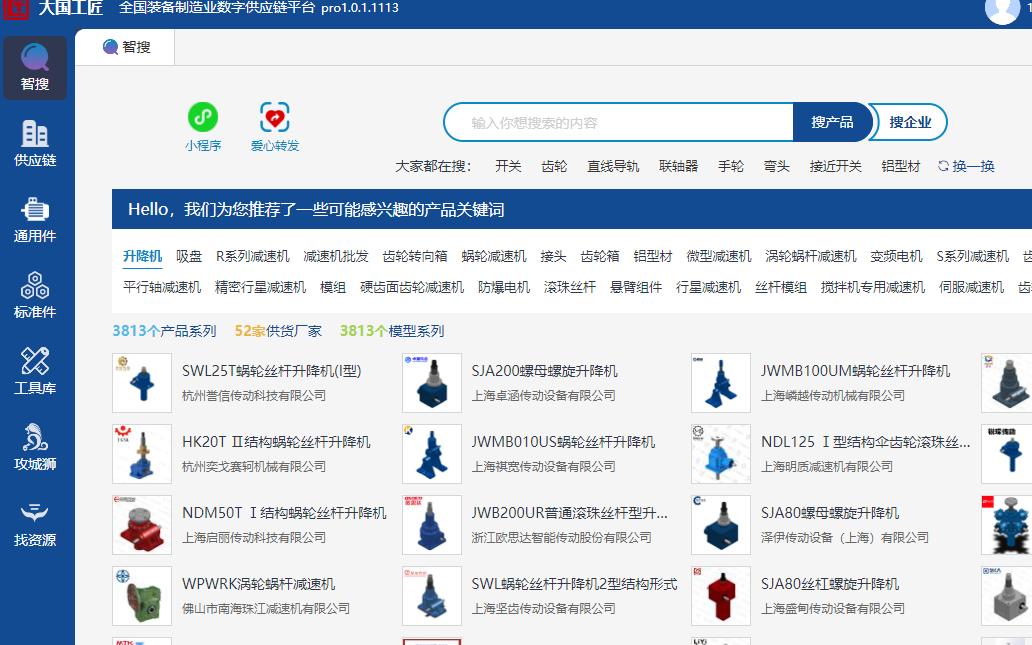Open SJA80丝杠螺旋升降机 red thumbnail

721,596
